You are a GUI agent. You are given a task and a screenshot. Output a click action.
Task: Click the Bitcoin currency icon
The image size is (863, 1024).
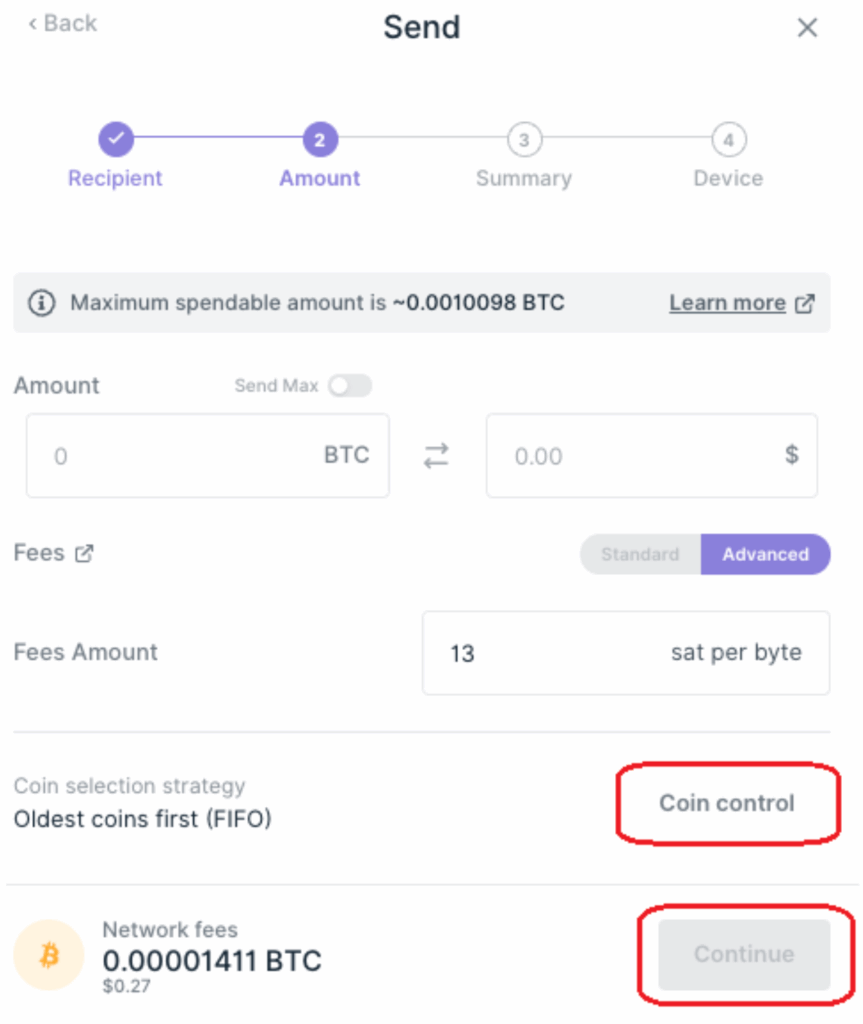[47, 954]
